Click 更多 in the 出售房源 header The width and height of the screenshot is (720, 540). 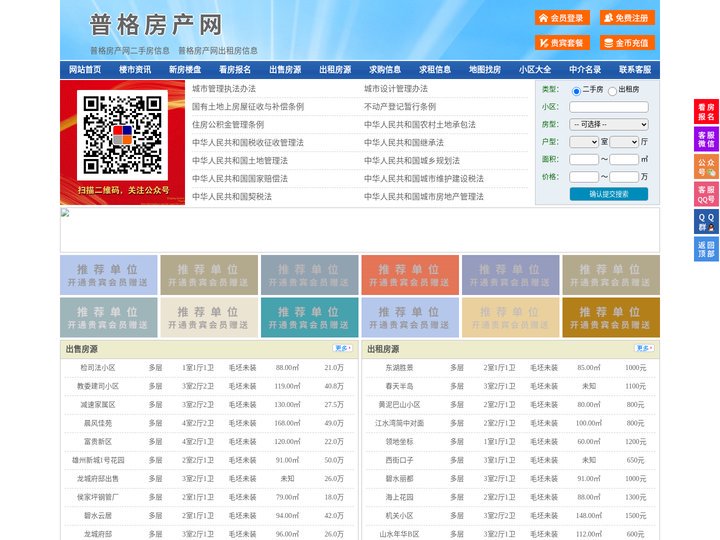[x=343, y=349]
